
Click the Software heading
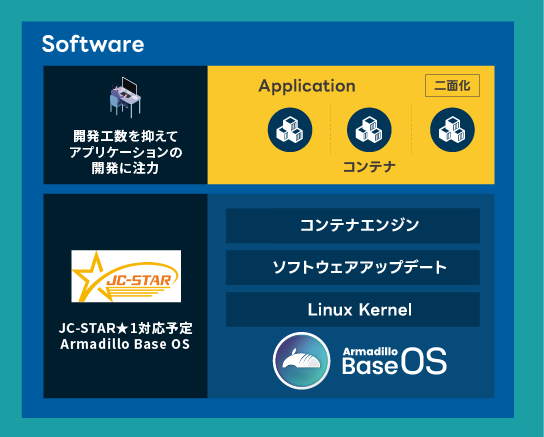click(x=93, y=44)
